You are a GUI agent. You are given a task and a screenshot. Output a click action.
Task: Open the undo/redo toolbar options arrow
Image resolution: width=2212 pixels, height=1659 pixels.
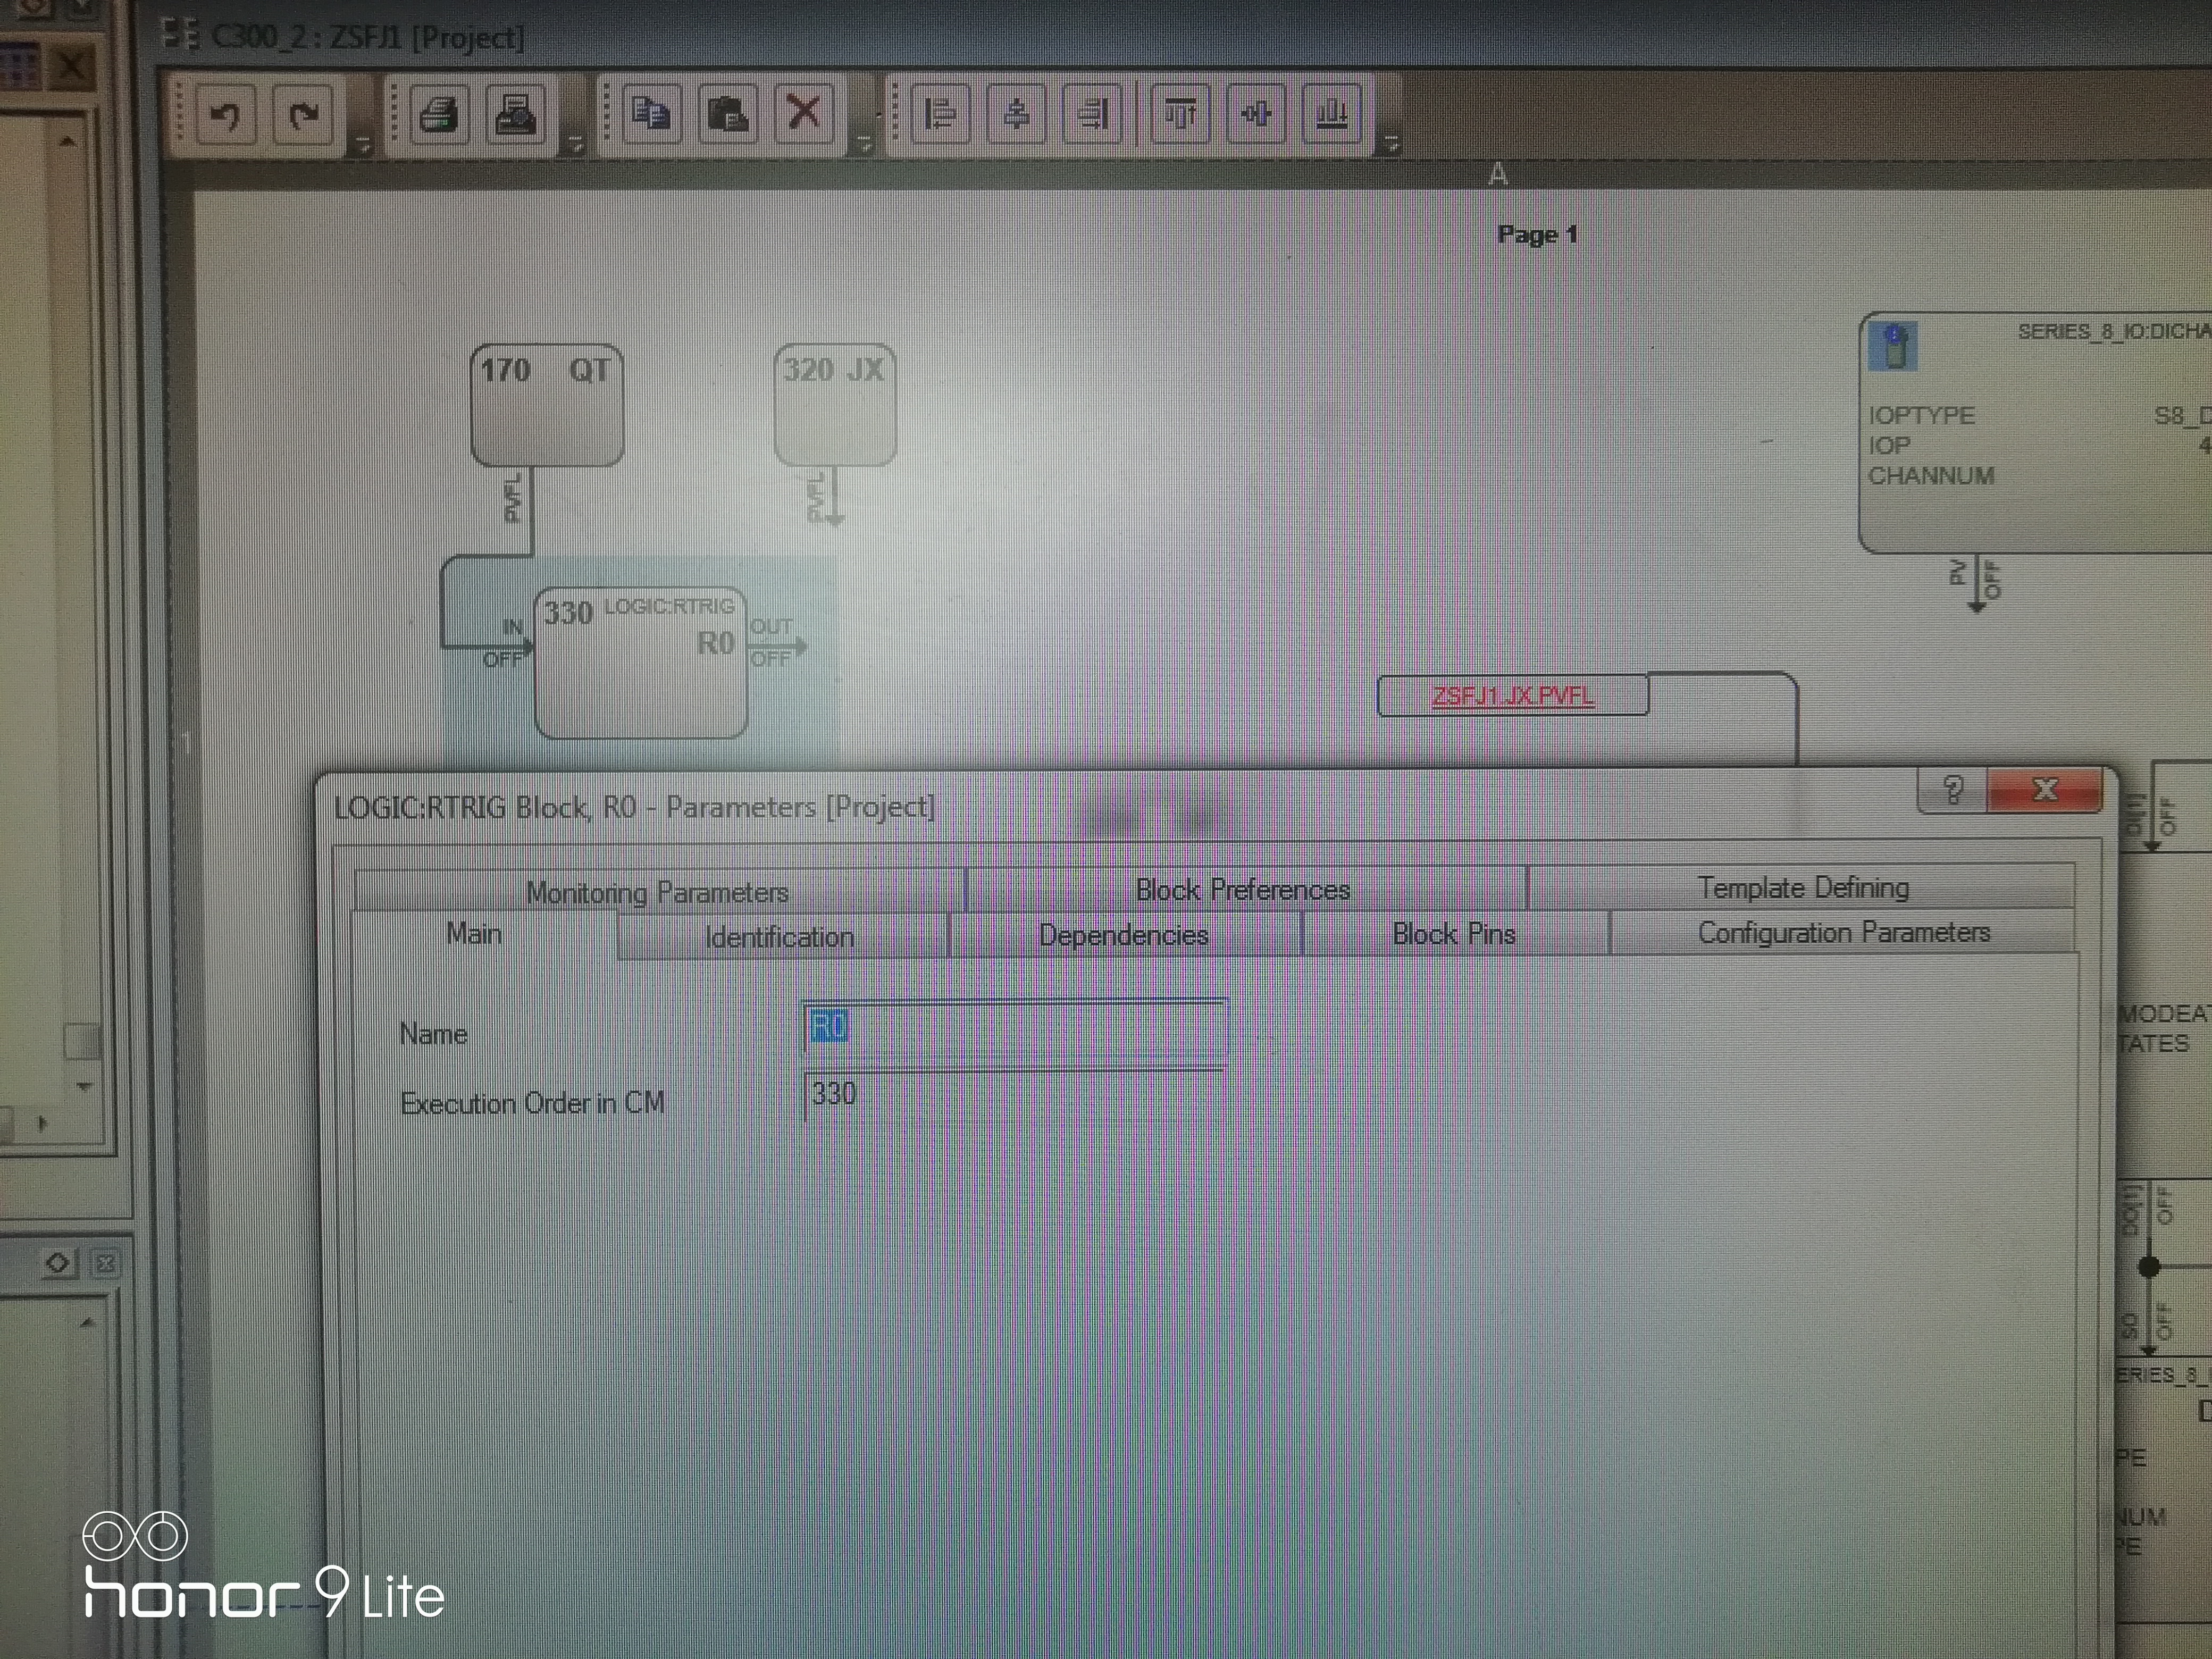point(363,146)
